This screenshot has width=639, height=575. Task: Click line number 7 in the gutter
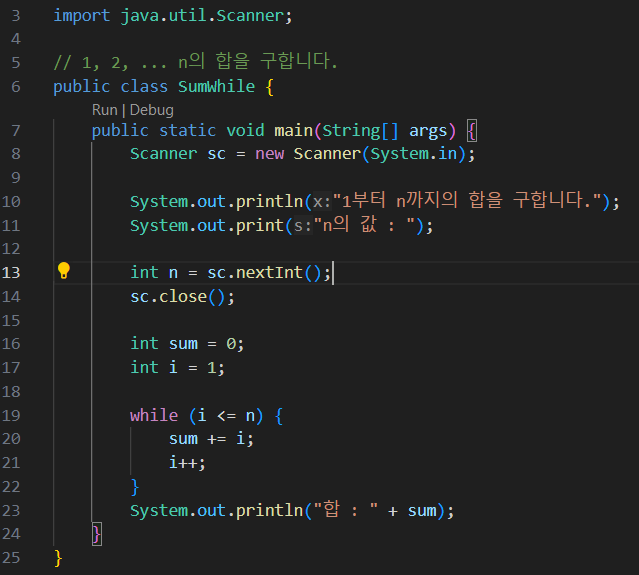15,130
